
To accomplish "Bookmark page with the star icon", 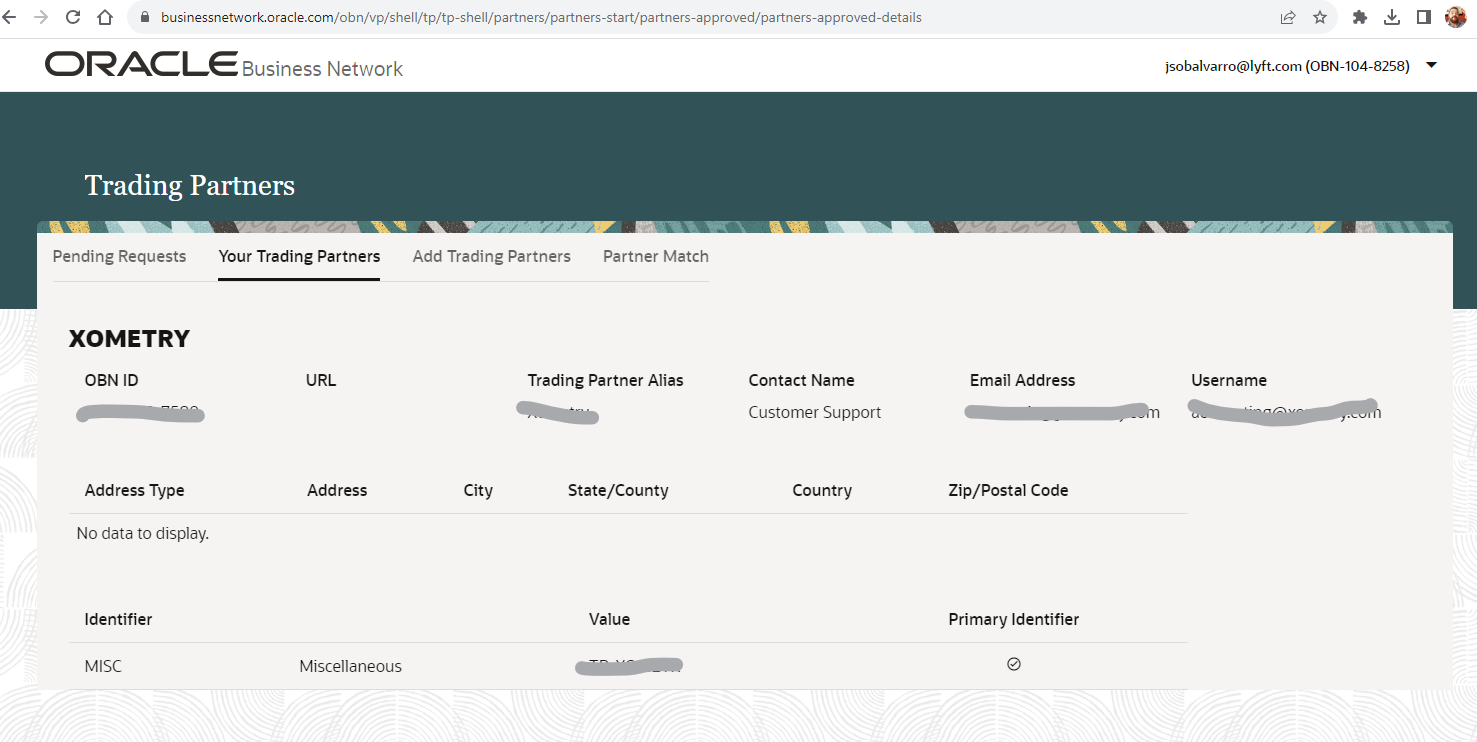I will (1320, 17).
